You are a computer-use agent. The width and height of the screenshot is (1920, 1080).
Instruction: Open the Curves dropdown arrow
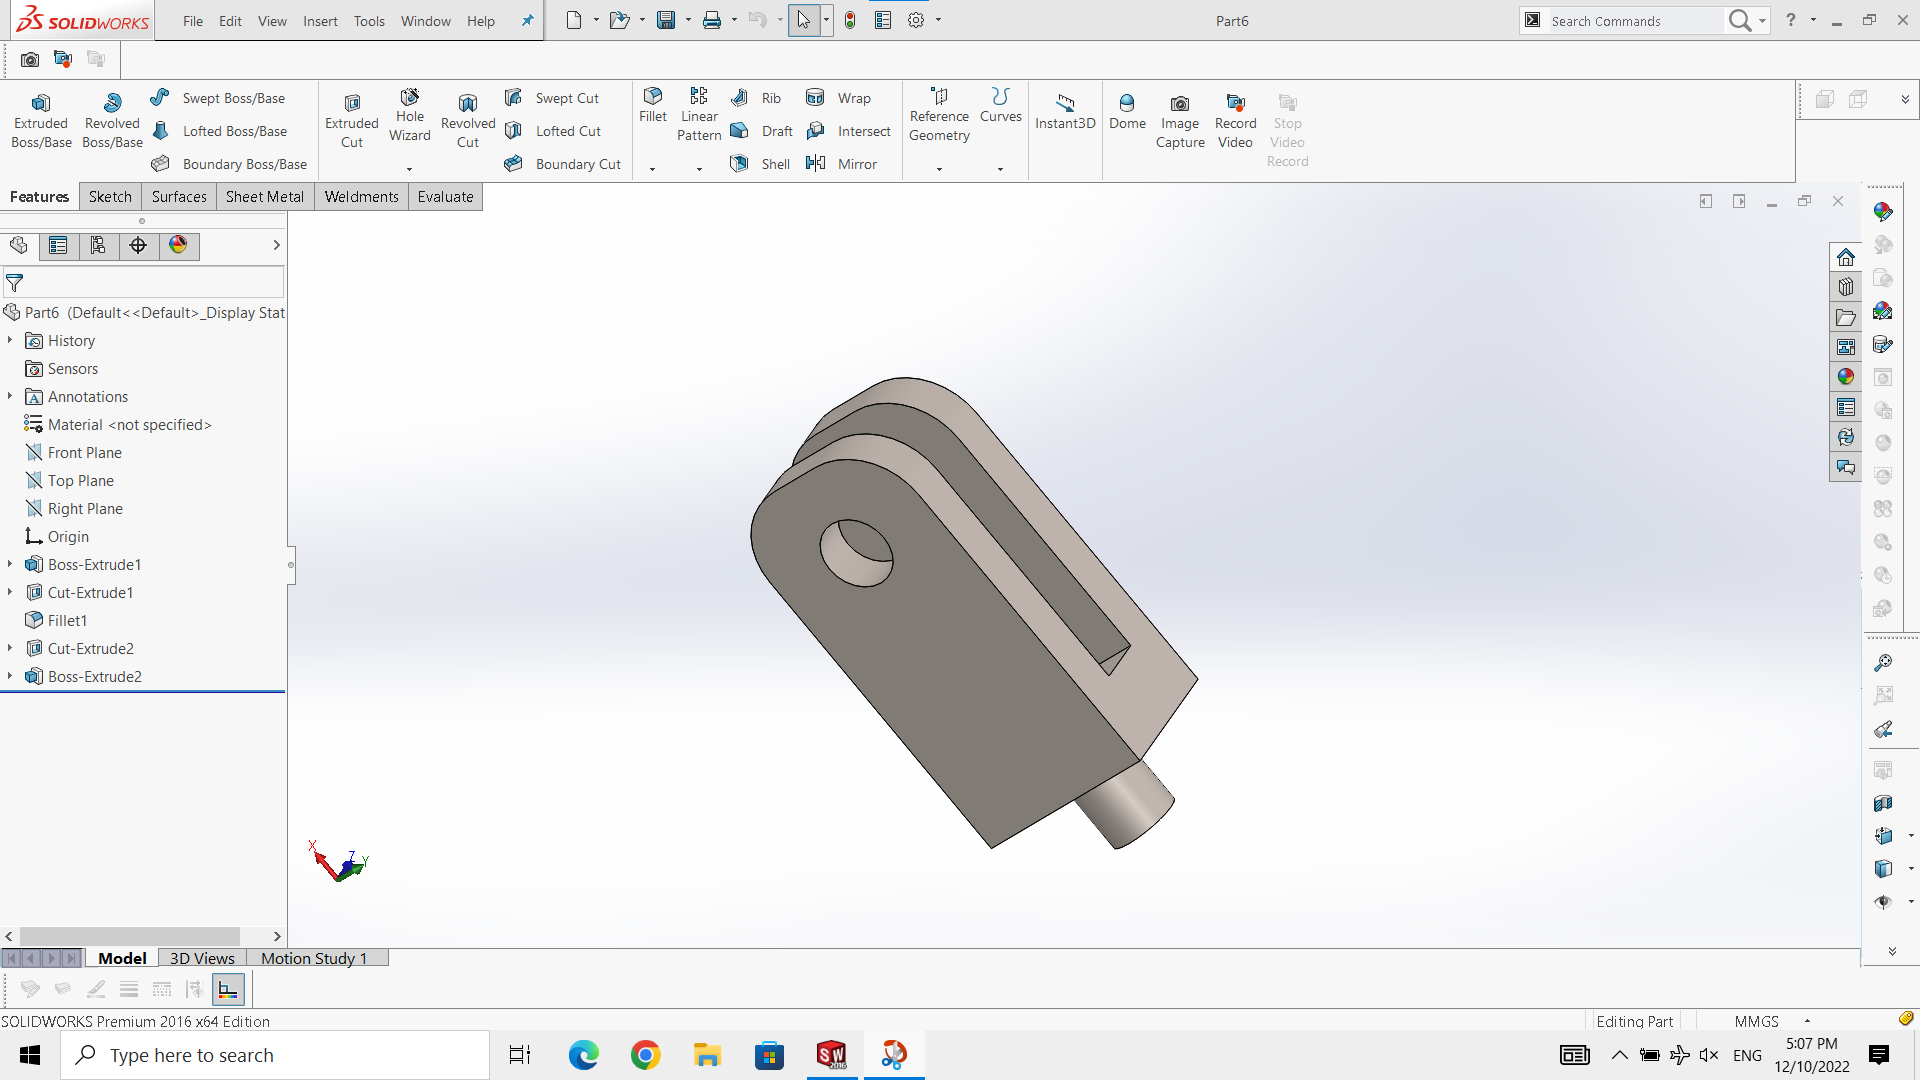click(1000, 169)
